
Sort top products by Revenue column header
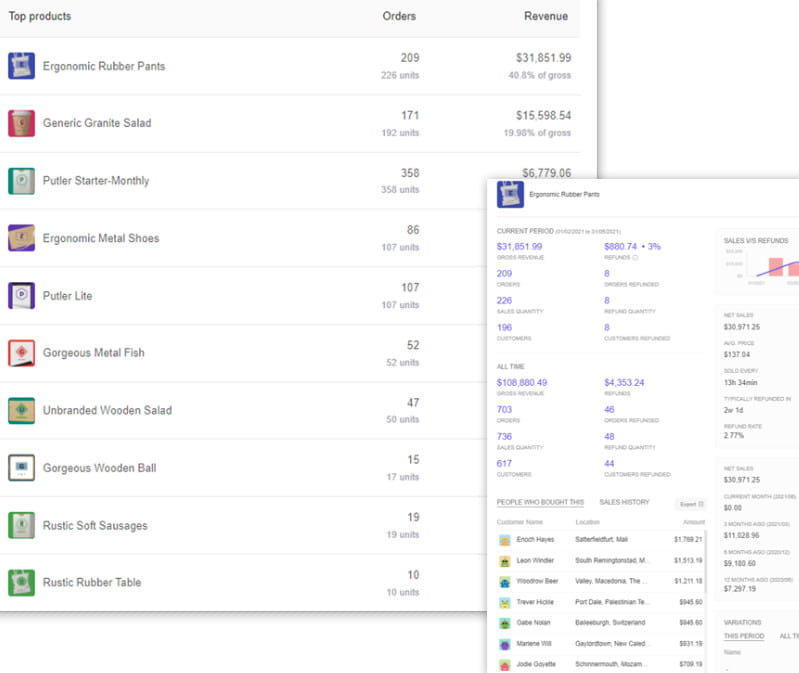[x=545, y=16]
